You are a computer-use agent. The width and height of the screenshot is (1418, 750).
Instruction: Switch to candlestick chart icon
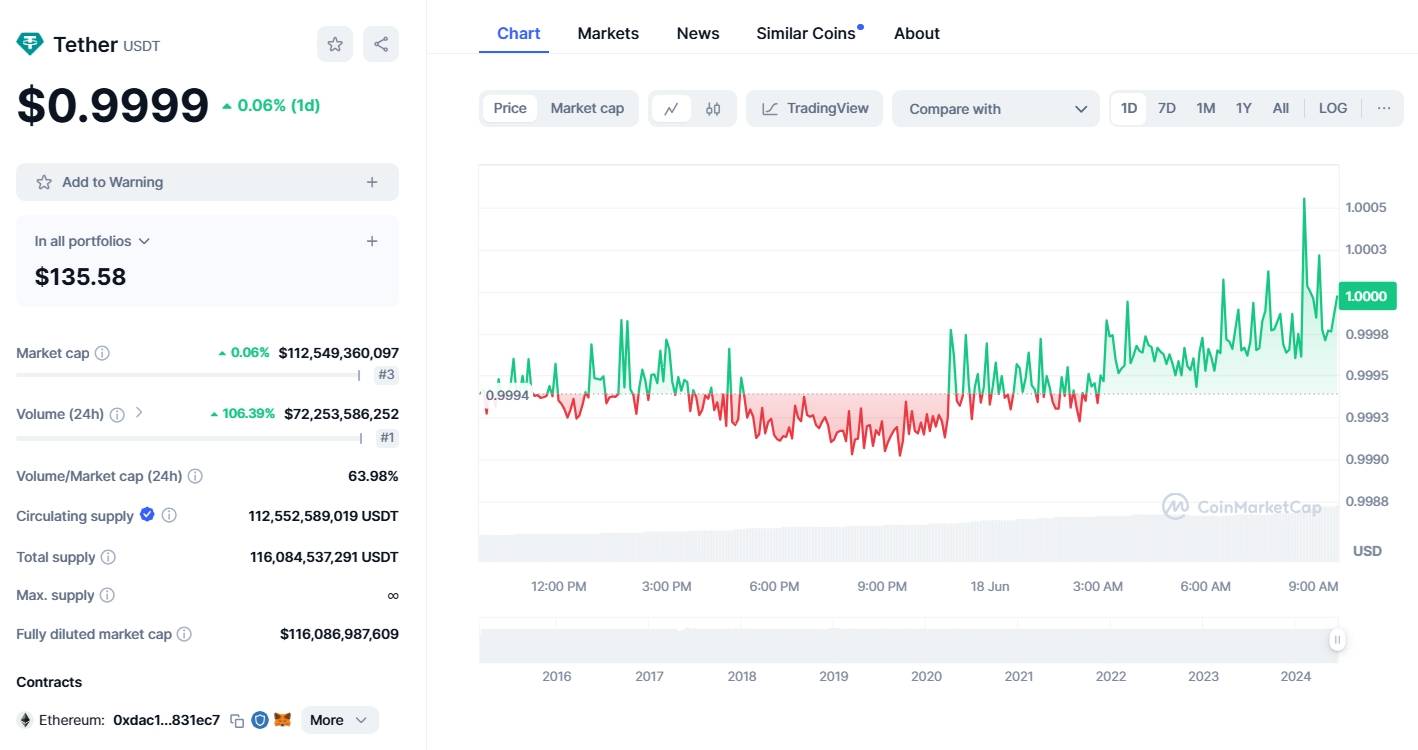click(713, 109)
